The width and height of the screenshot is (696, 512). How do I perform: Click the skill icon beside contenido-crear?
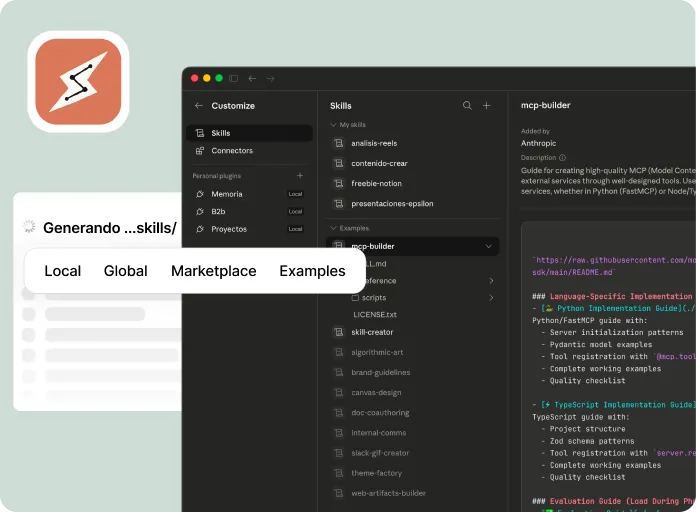(339, 163)
